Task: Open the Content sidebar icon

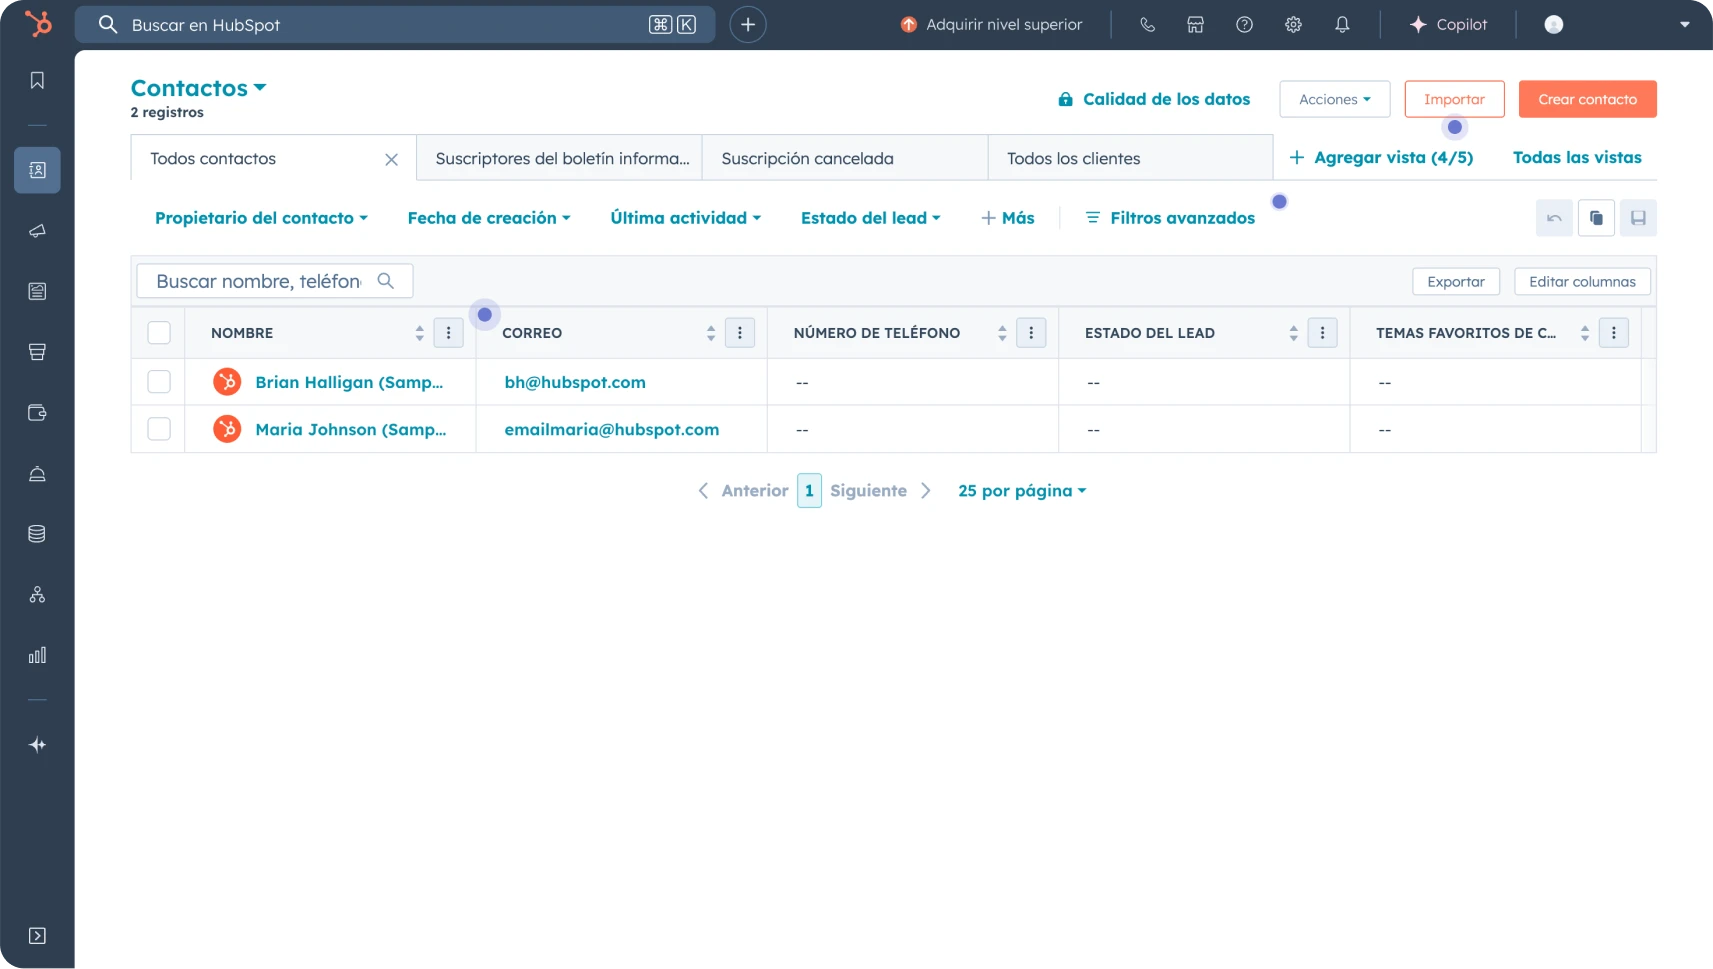Action: [37, 291]
